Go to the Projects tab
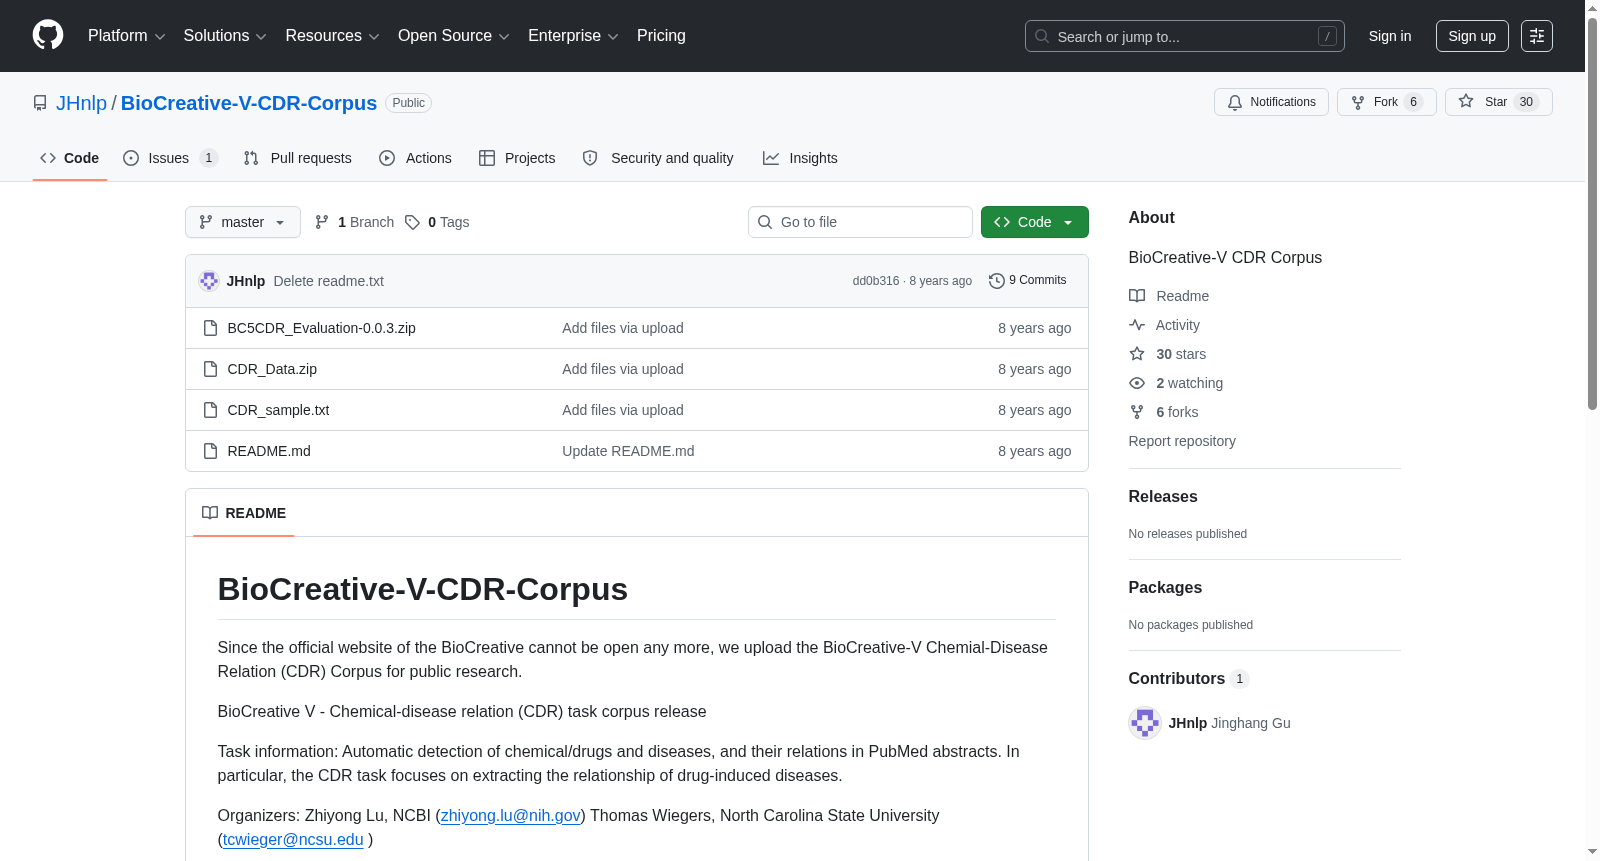The width and height of the screenshot is (1600, 861). (517, 158)
